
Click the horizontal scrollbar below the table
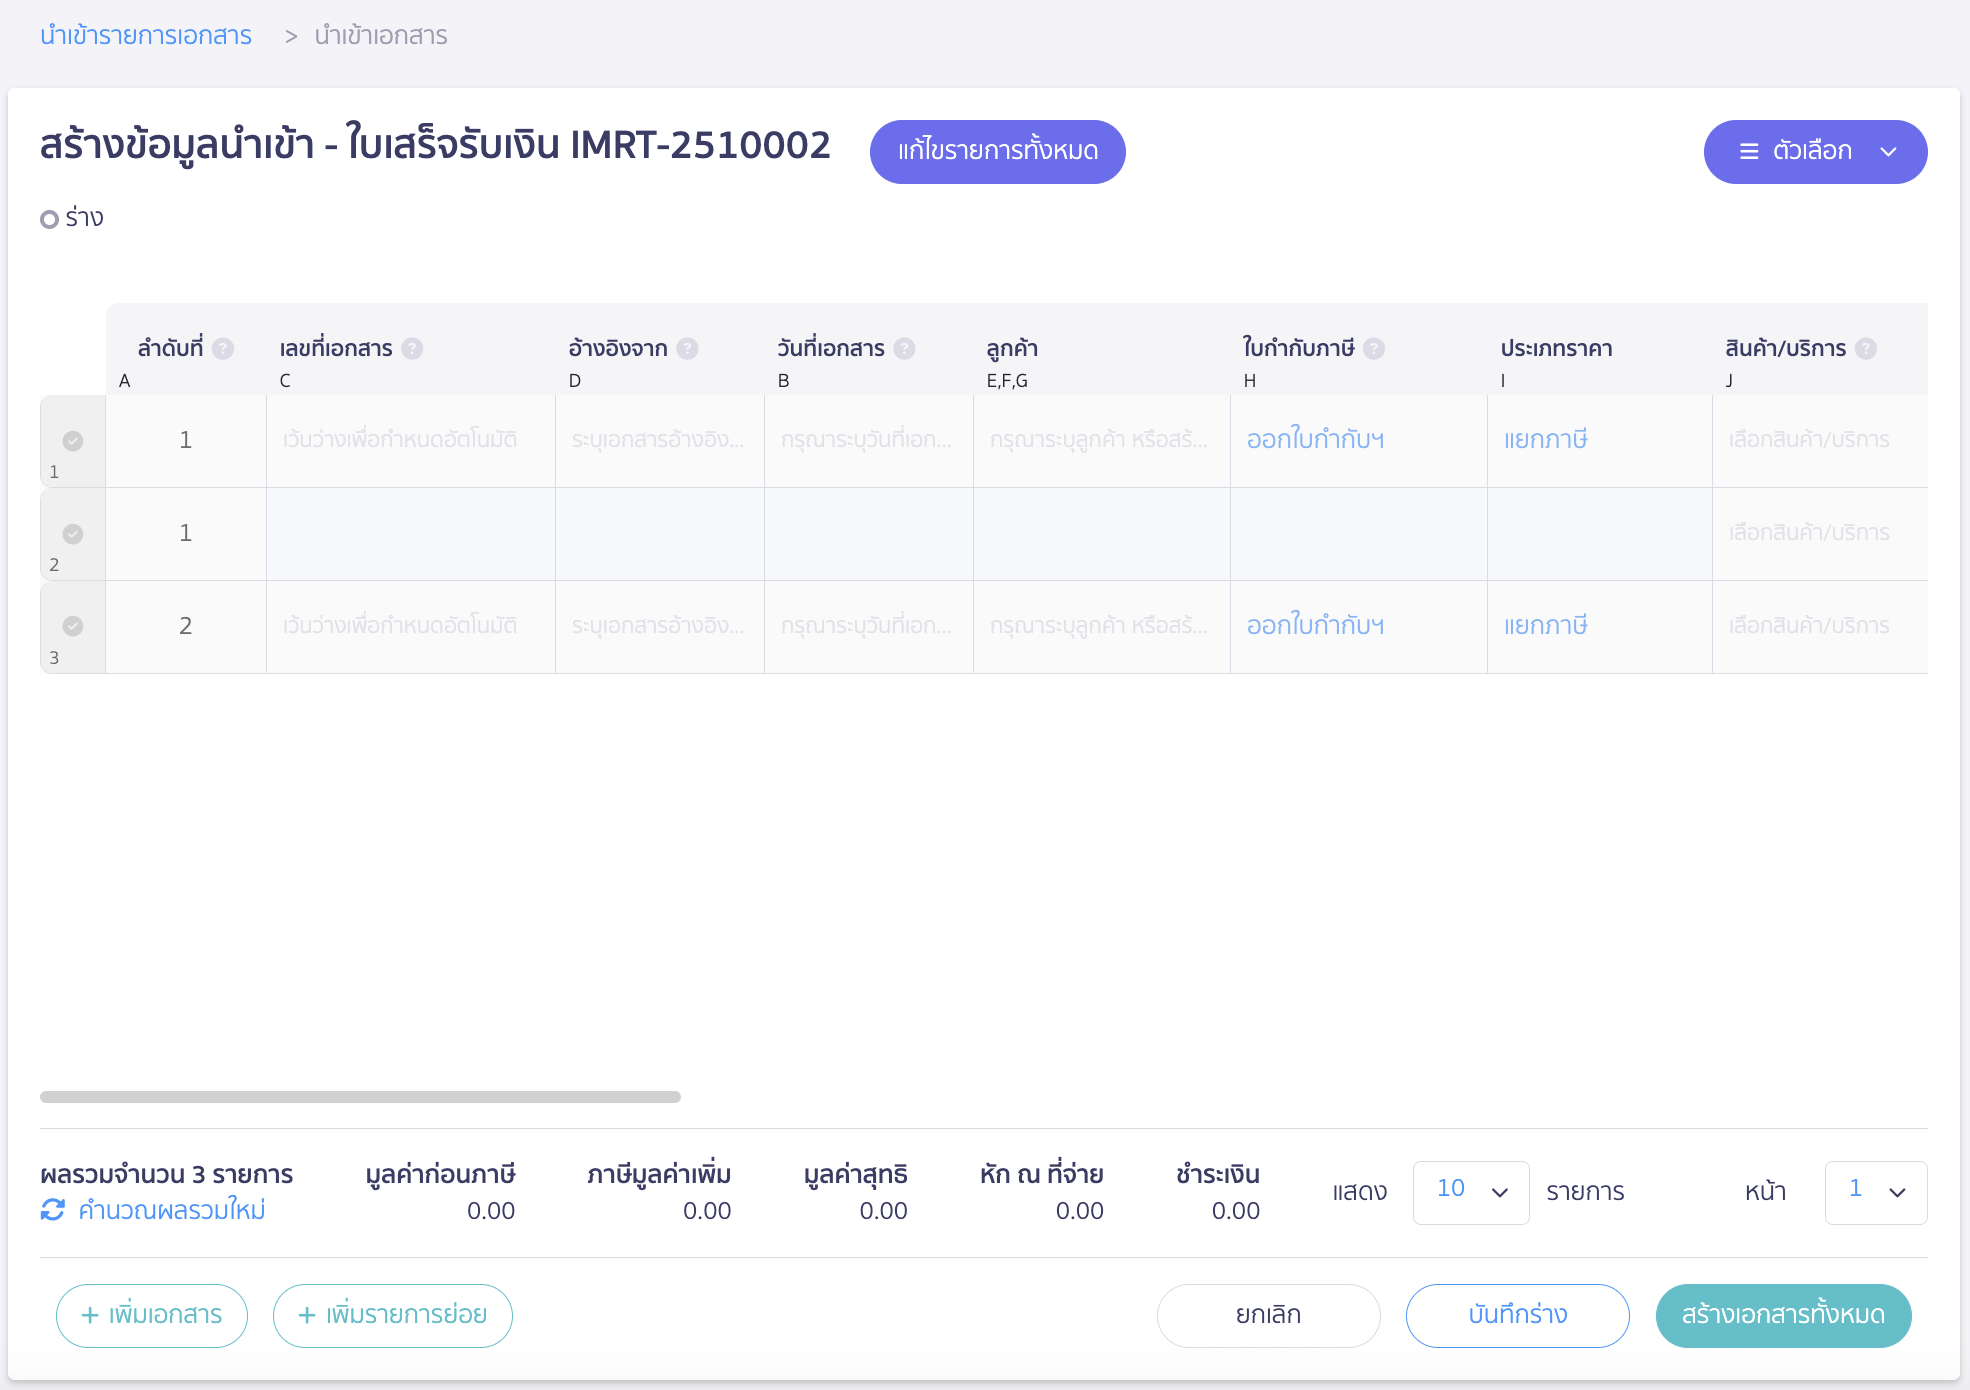(x=360, y=1097)
